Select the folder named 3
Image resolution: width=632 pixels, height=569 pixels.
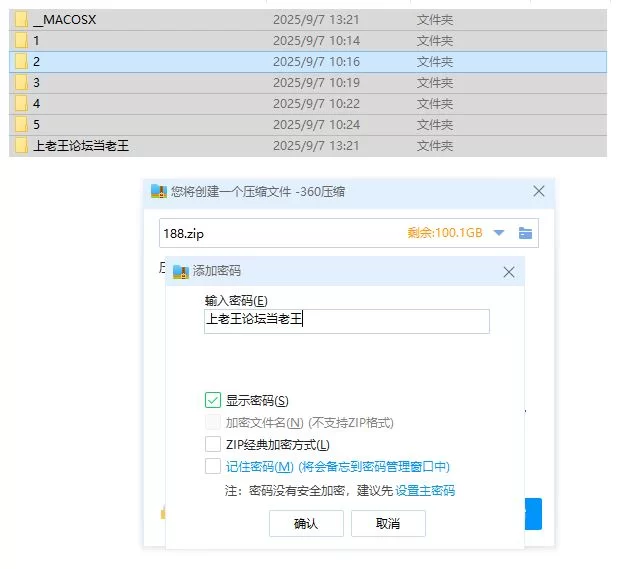point(36,83)
